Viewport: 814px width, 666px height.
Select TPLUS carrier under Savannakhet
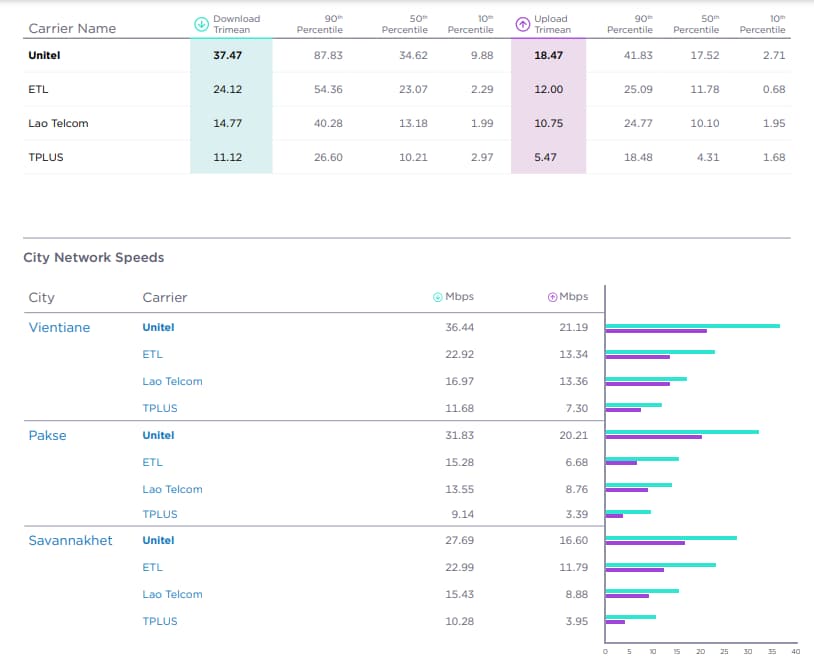160,621
